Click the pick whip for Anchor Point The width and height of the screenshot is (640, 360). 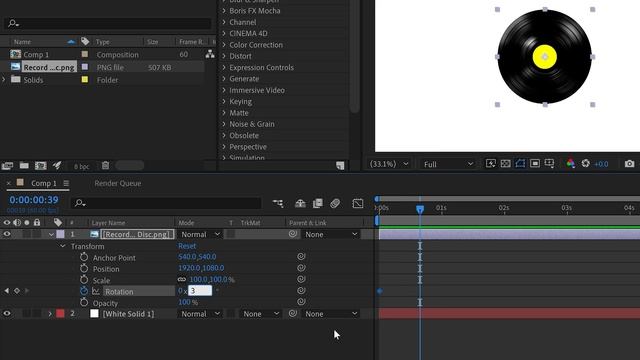(301, 257)
